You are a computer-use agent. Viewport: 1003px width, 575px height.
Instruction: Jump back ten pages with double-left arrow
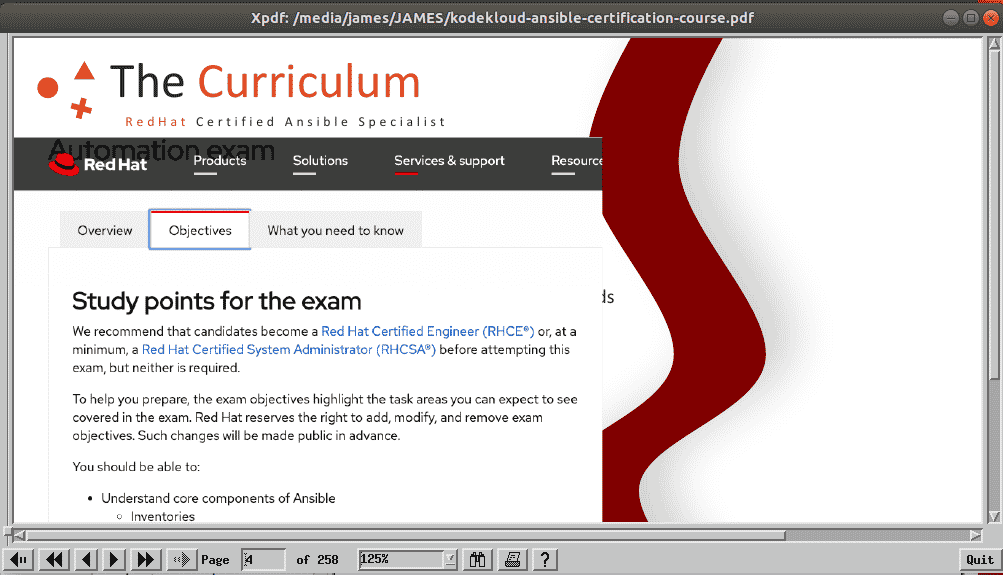coord(54,560)
